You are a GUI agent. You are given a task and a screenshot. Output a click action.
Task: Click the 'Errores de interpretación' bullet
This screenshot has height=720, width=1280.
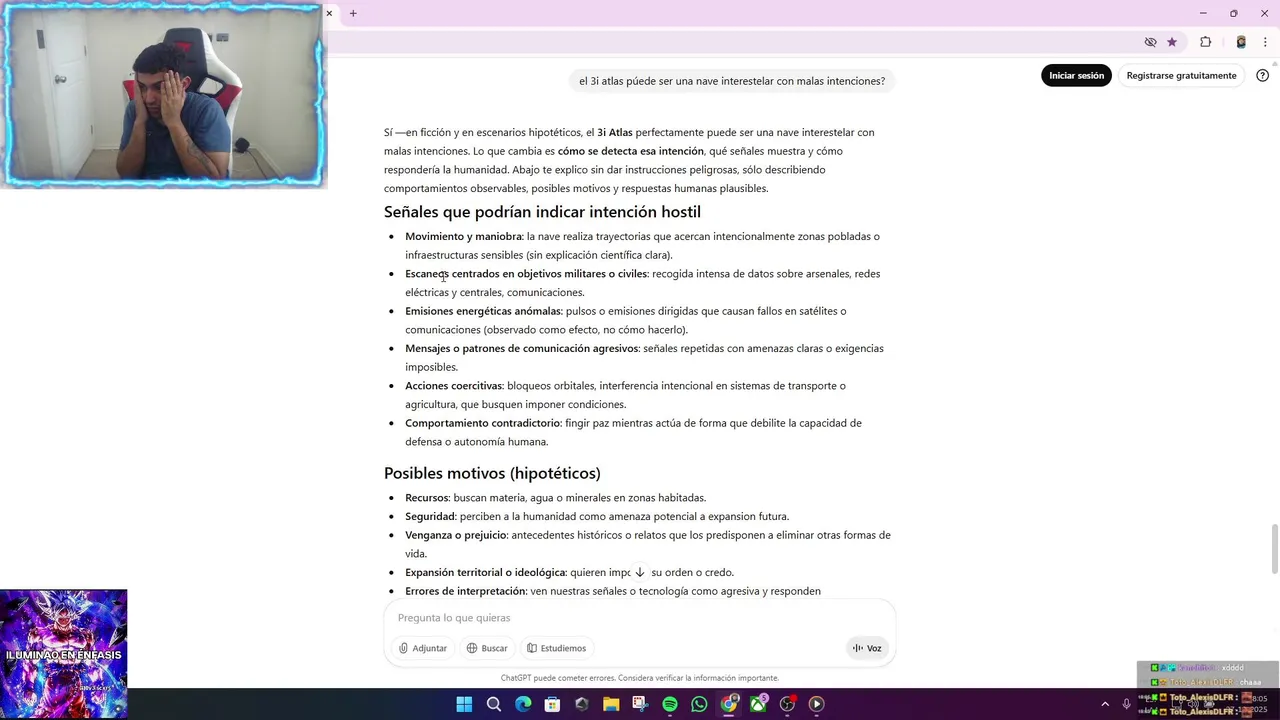[613, 591]
